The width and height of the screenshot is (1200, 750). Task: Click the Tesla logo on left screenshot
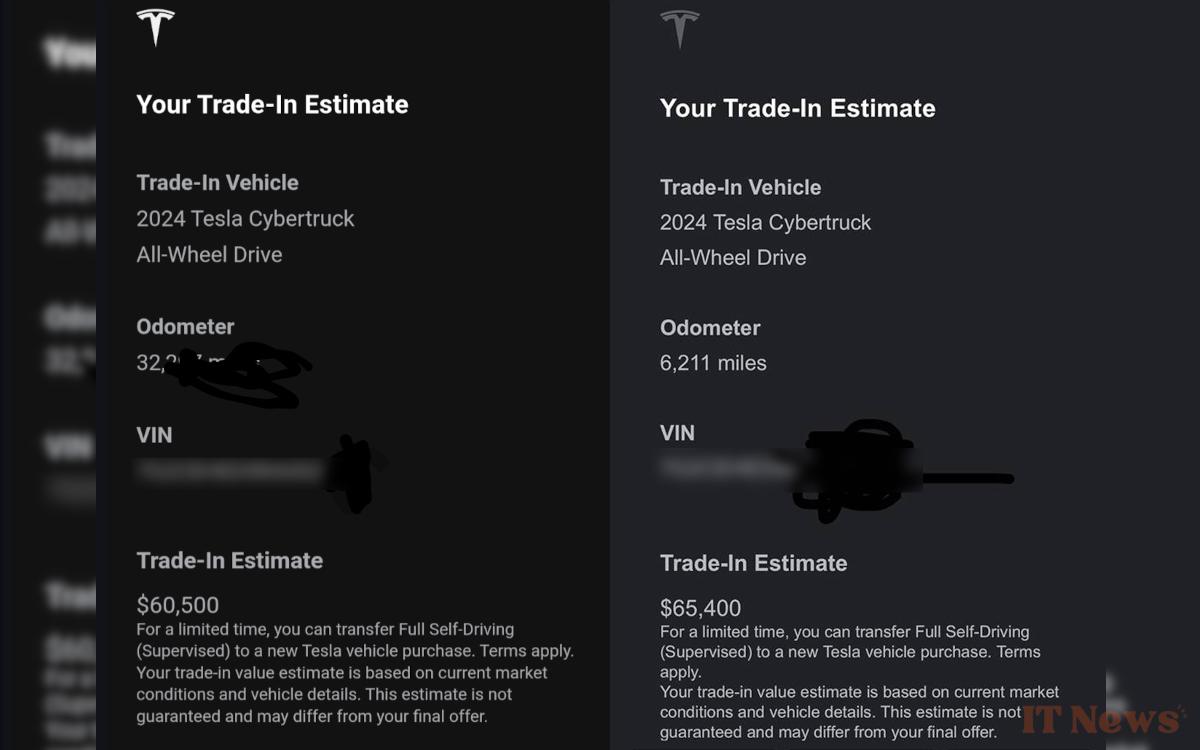click(x=155, y=27)
